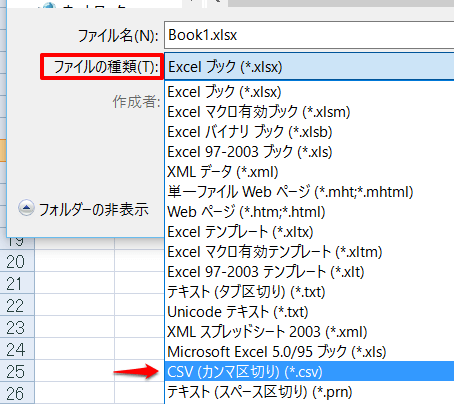Select row header 24 in the spreadsheet
The image size is (454, 404).
coord(17,349)
